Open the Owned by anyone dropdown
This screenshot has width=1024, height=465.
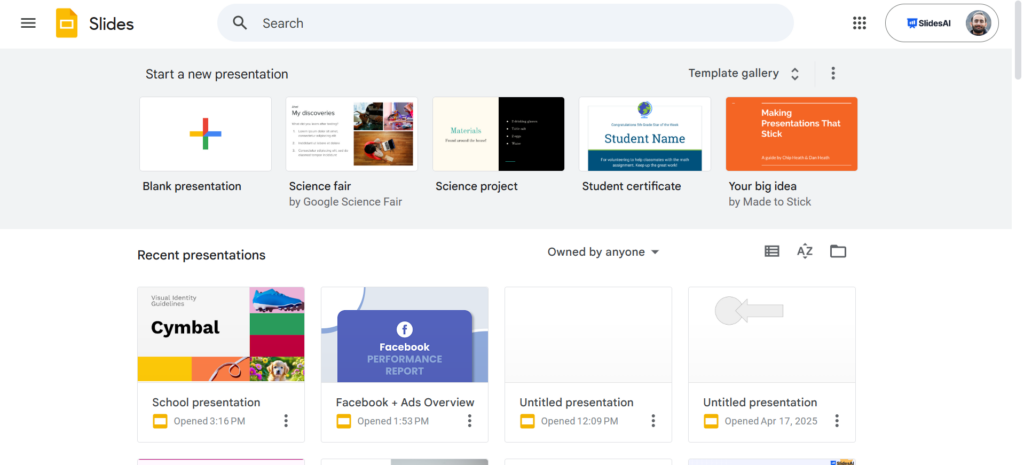coord(603,252)
